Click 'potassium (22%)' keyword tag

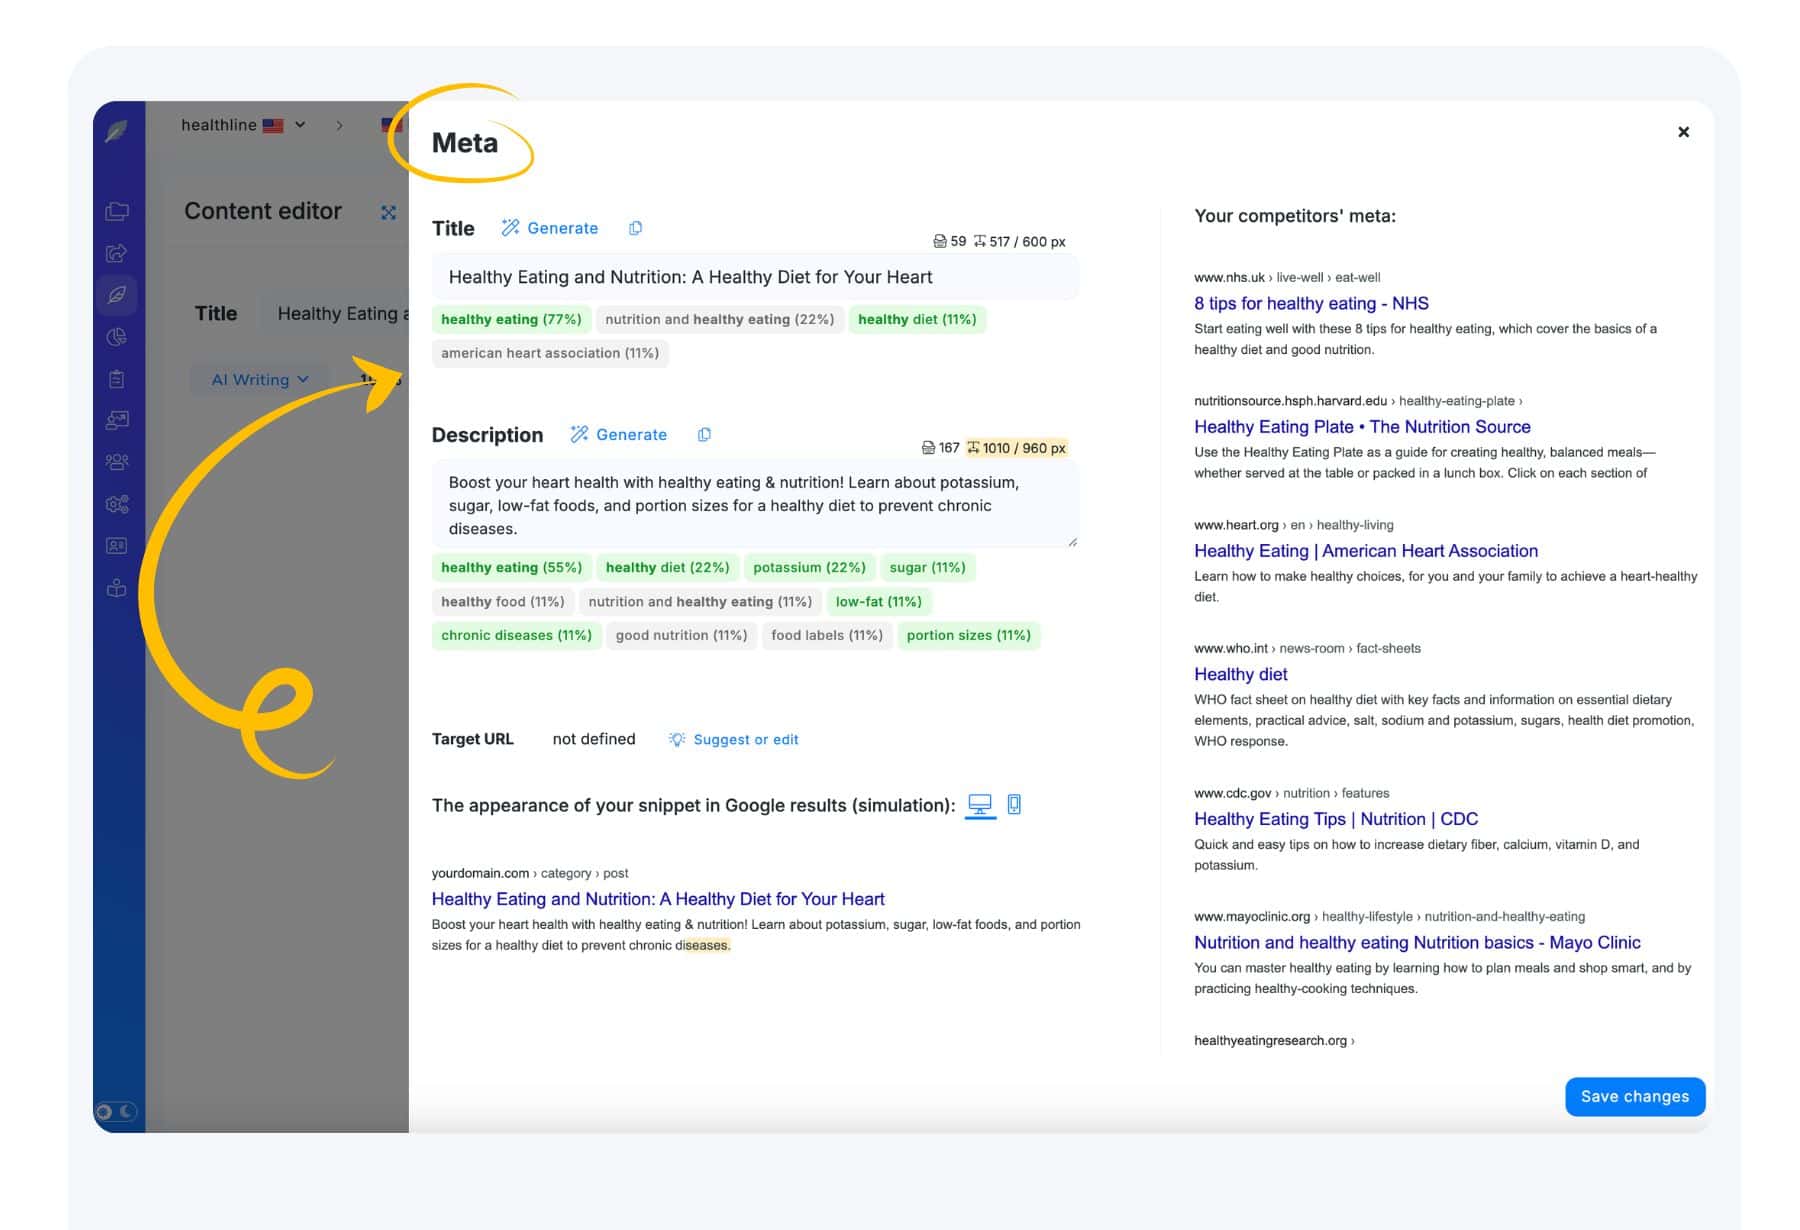[x=809, y=567]
